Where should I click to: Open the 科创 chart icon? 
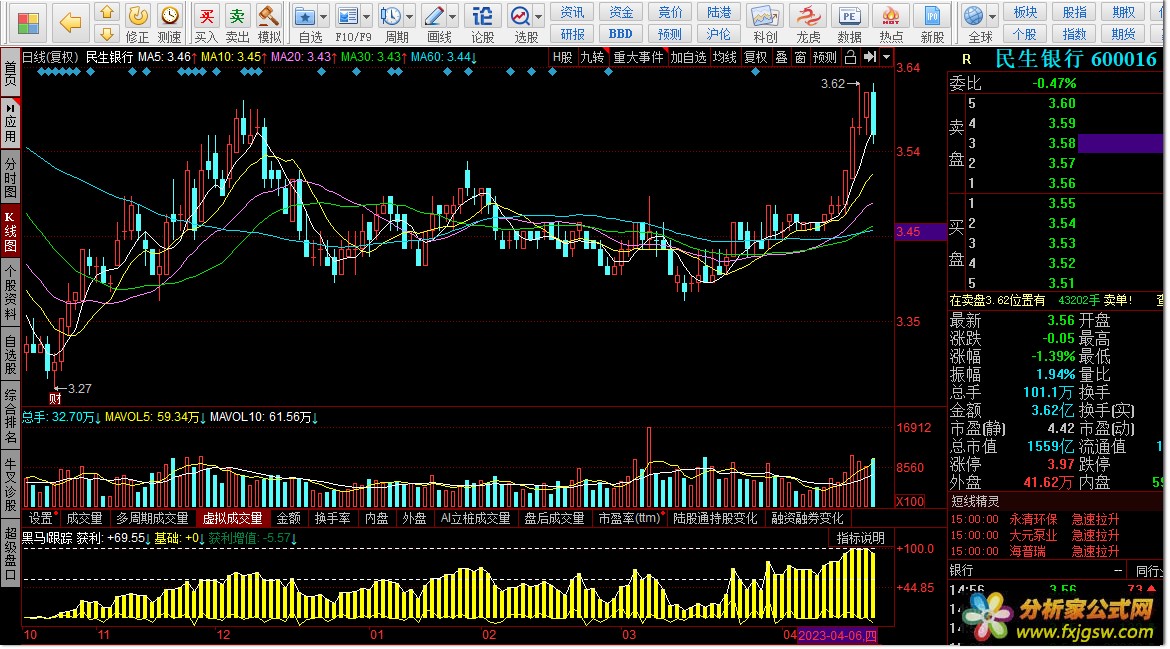(x=765, y=16)
